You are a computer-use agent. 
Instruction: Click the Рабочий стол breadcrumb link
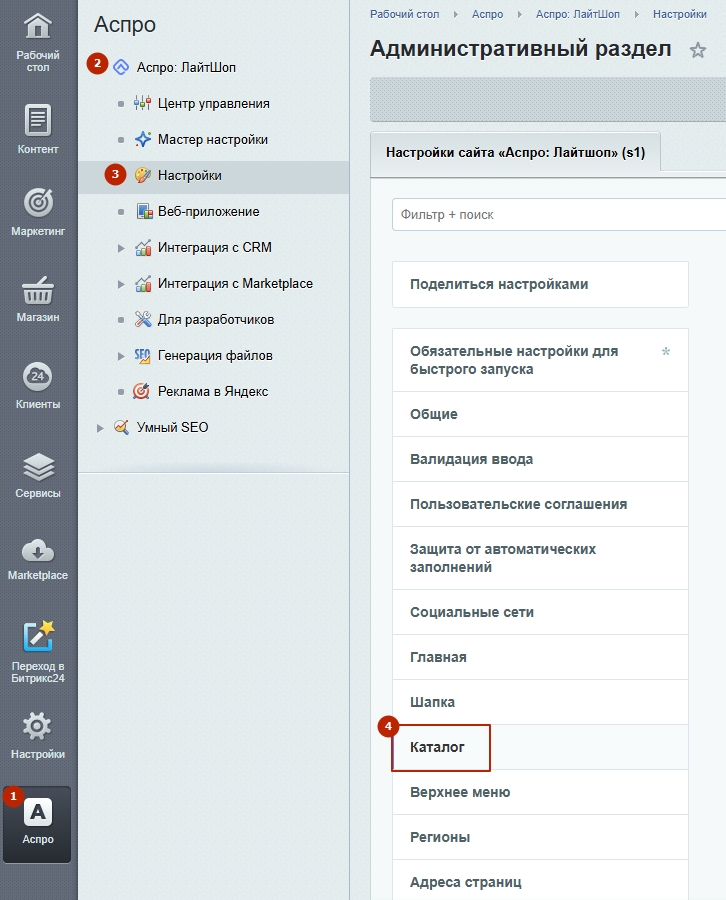tap(404, 14)
